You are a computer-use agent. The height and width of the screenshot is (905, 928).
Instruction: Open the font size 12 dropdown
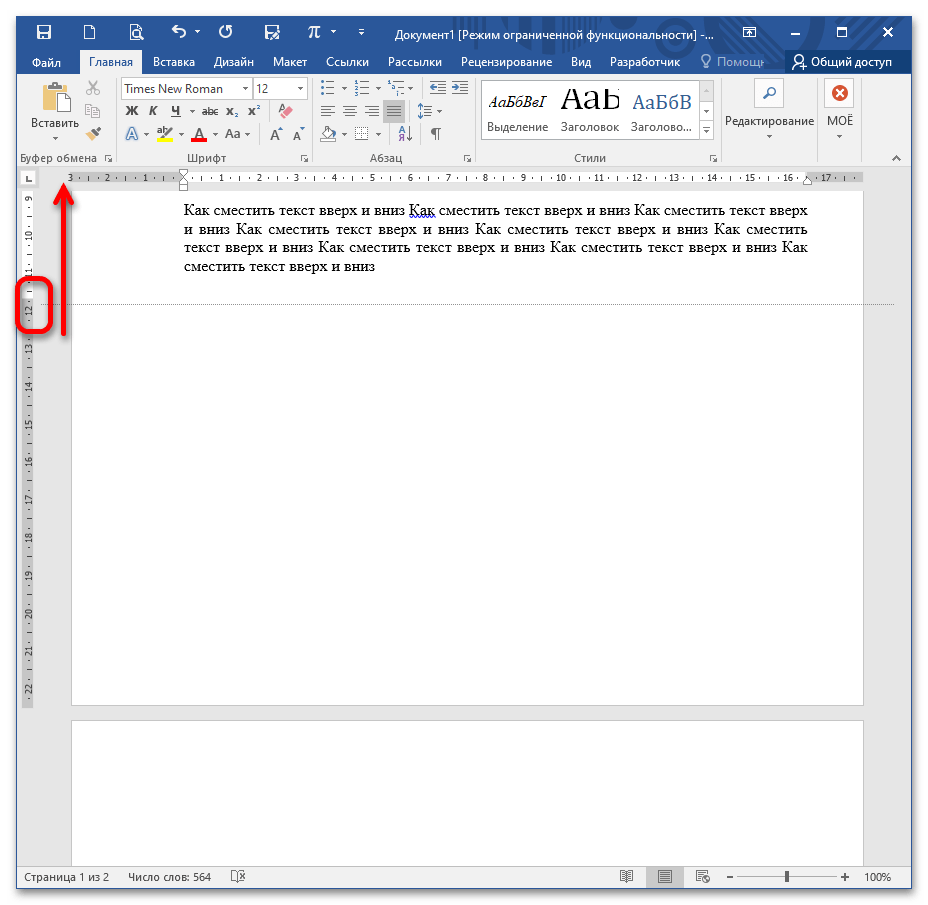(299, 89)
